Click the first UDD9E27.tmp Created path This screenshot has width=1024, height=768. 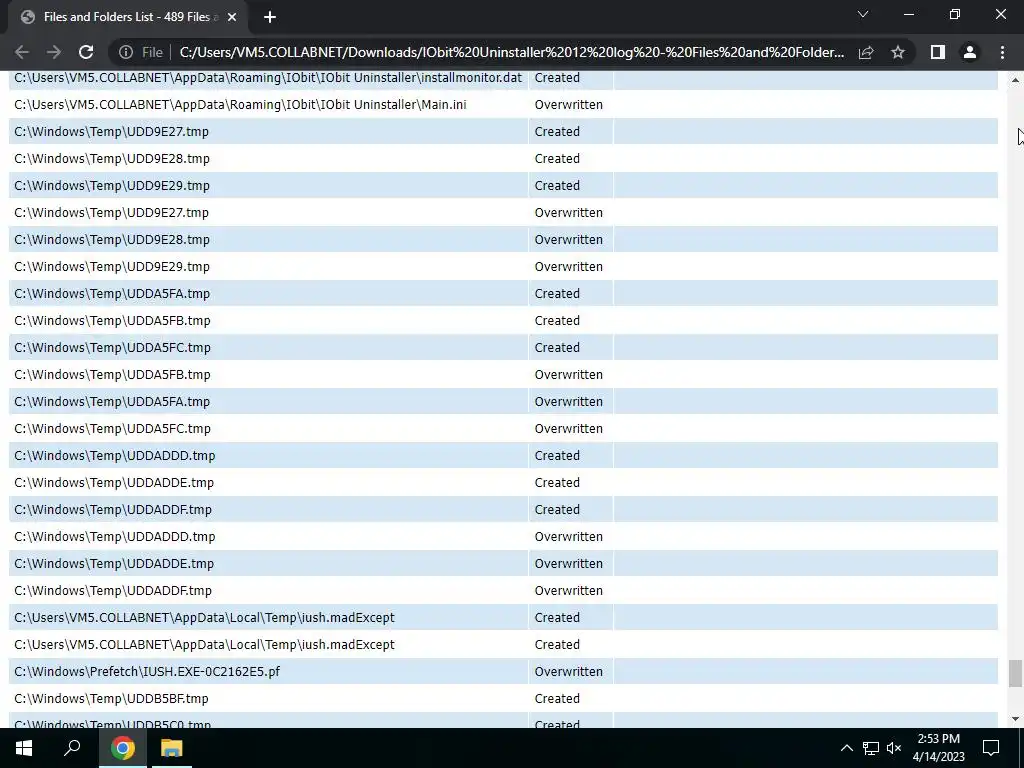[x=112, y=131]
